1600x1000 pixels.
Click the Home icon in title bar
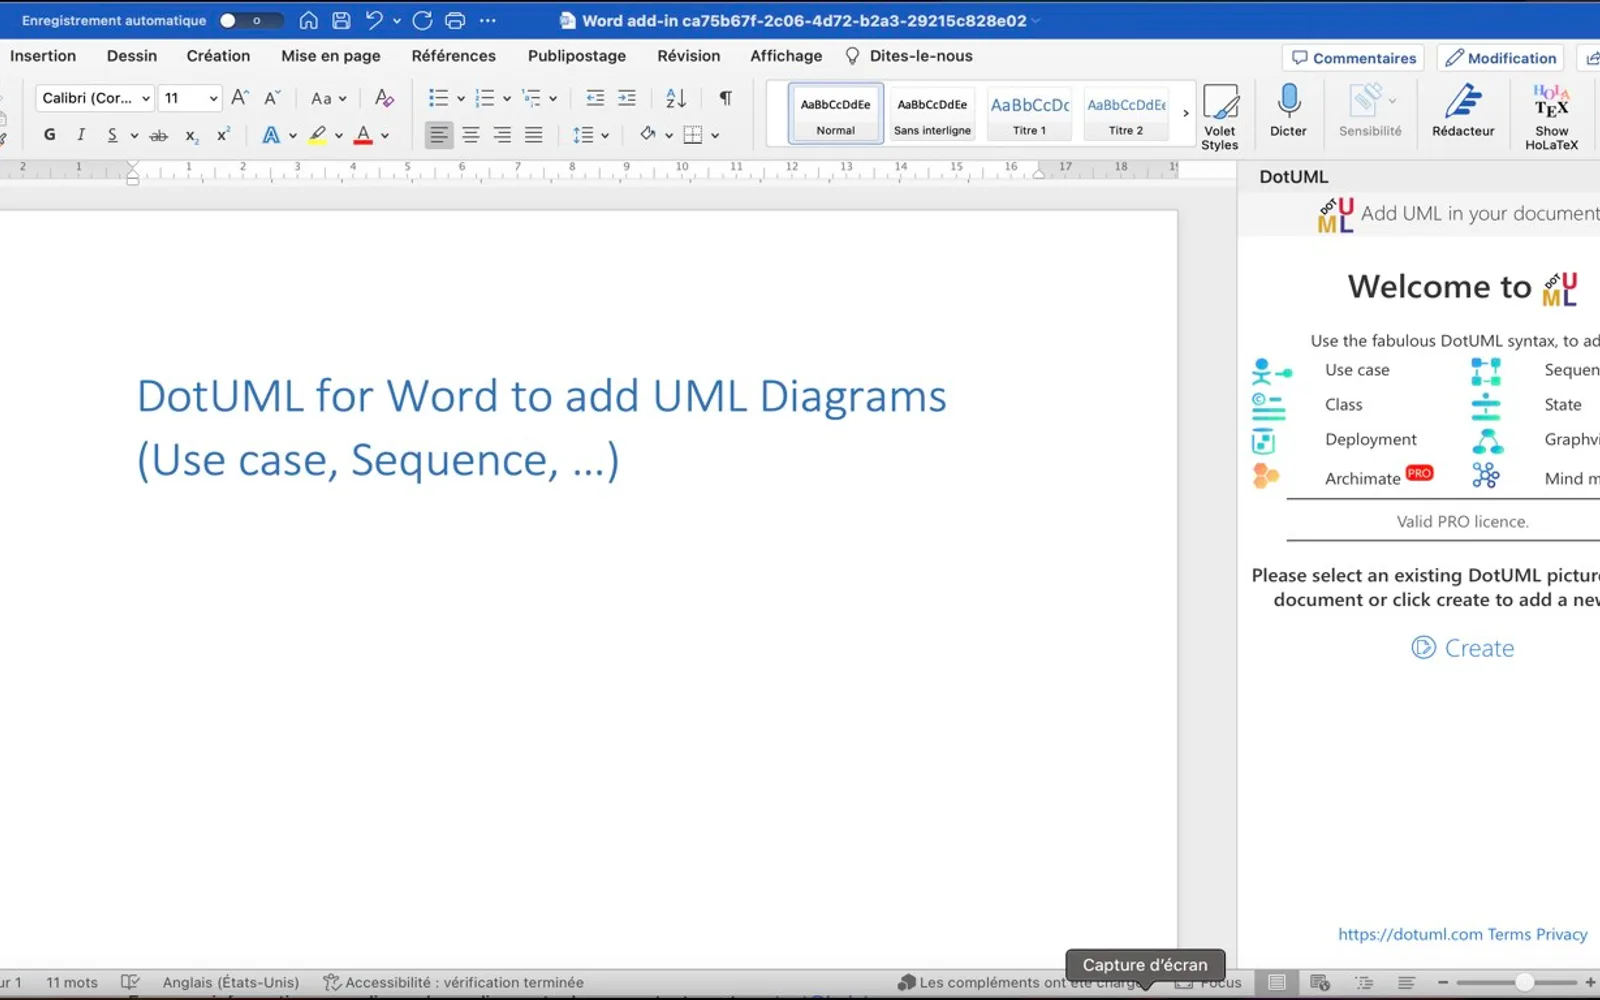[308, 20]
